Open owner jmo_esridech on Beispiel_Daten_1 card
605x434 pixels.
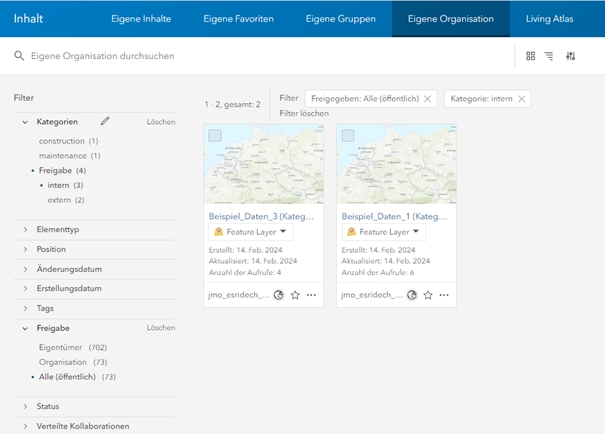372,295
